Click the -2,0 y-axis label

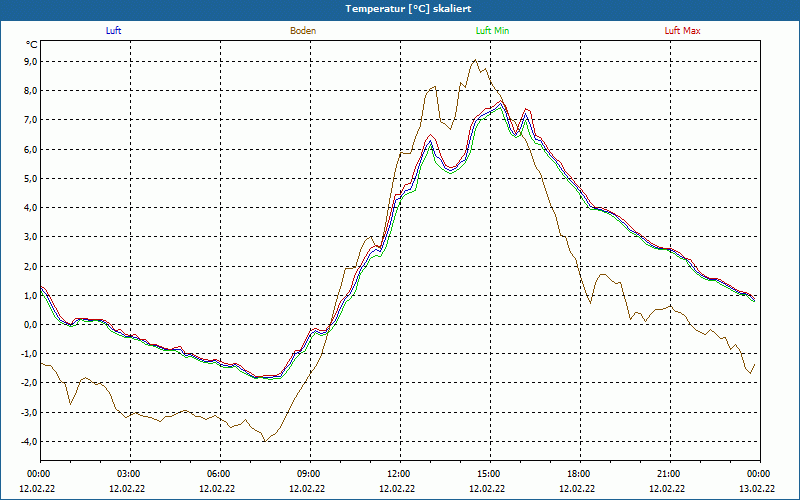click(29, 383)
